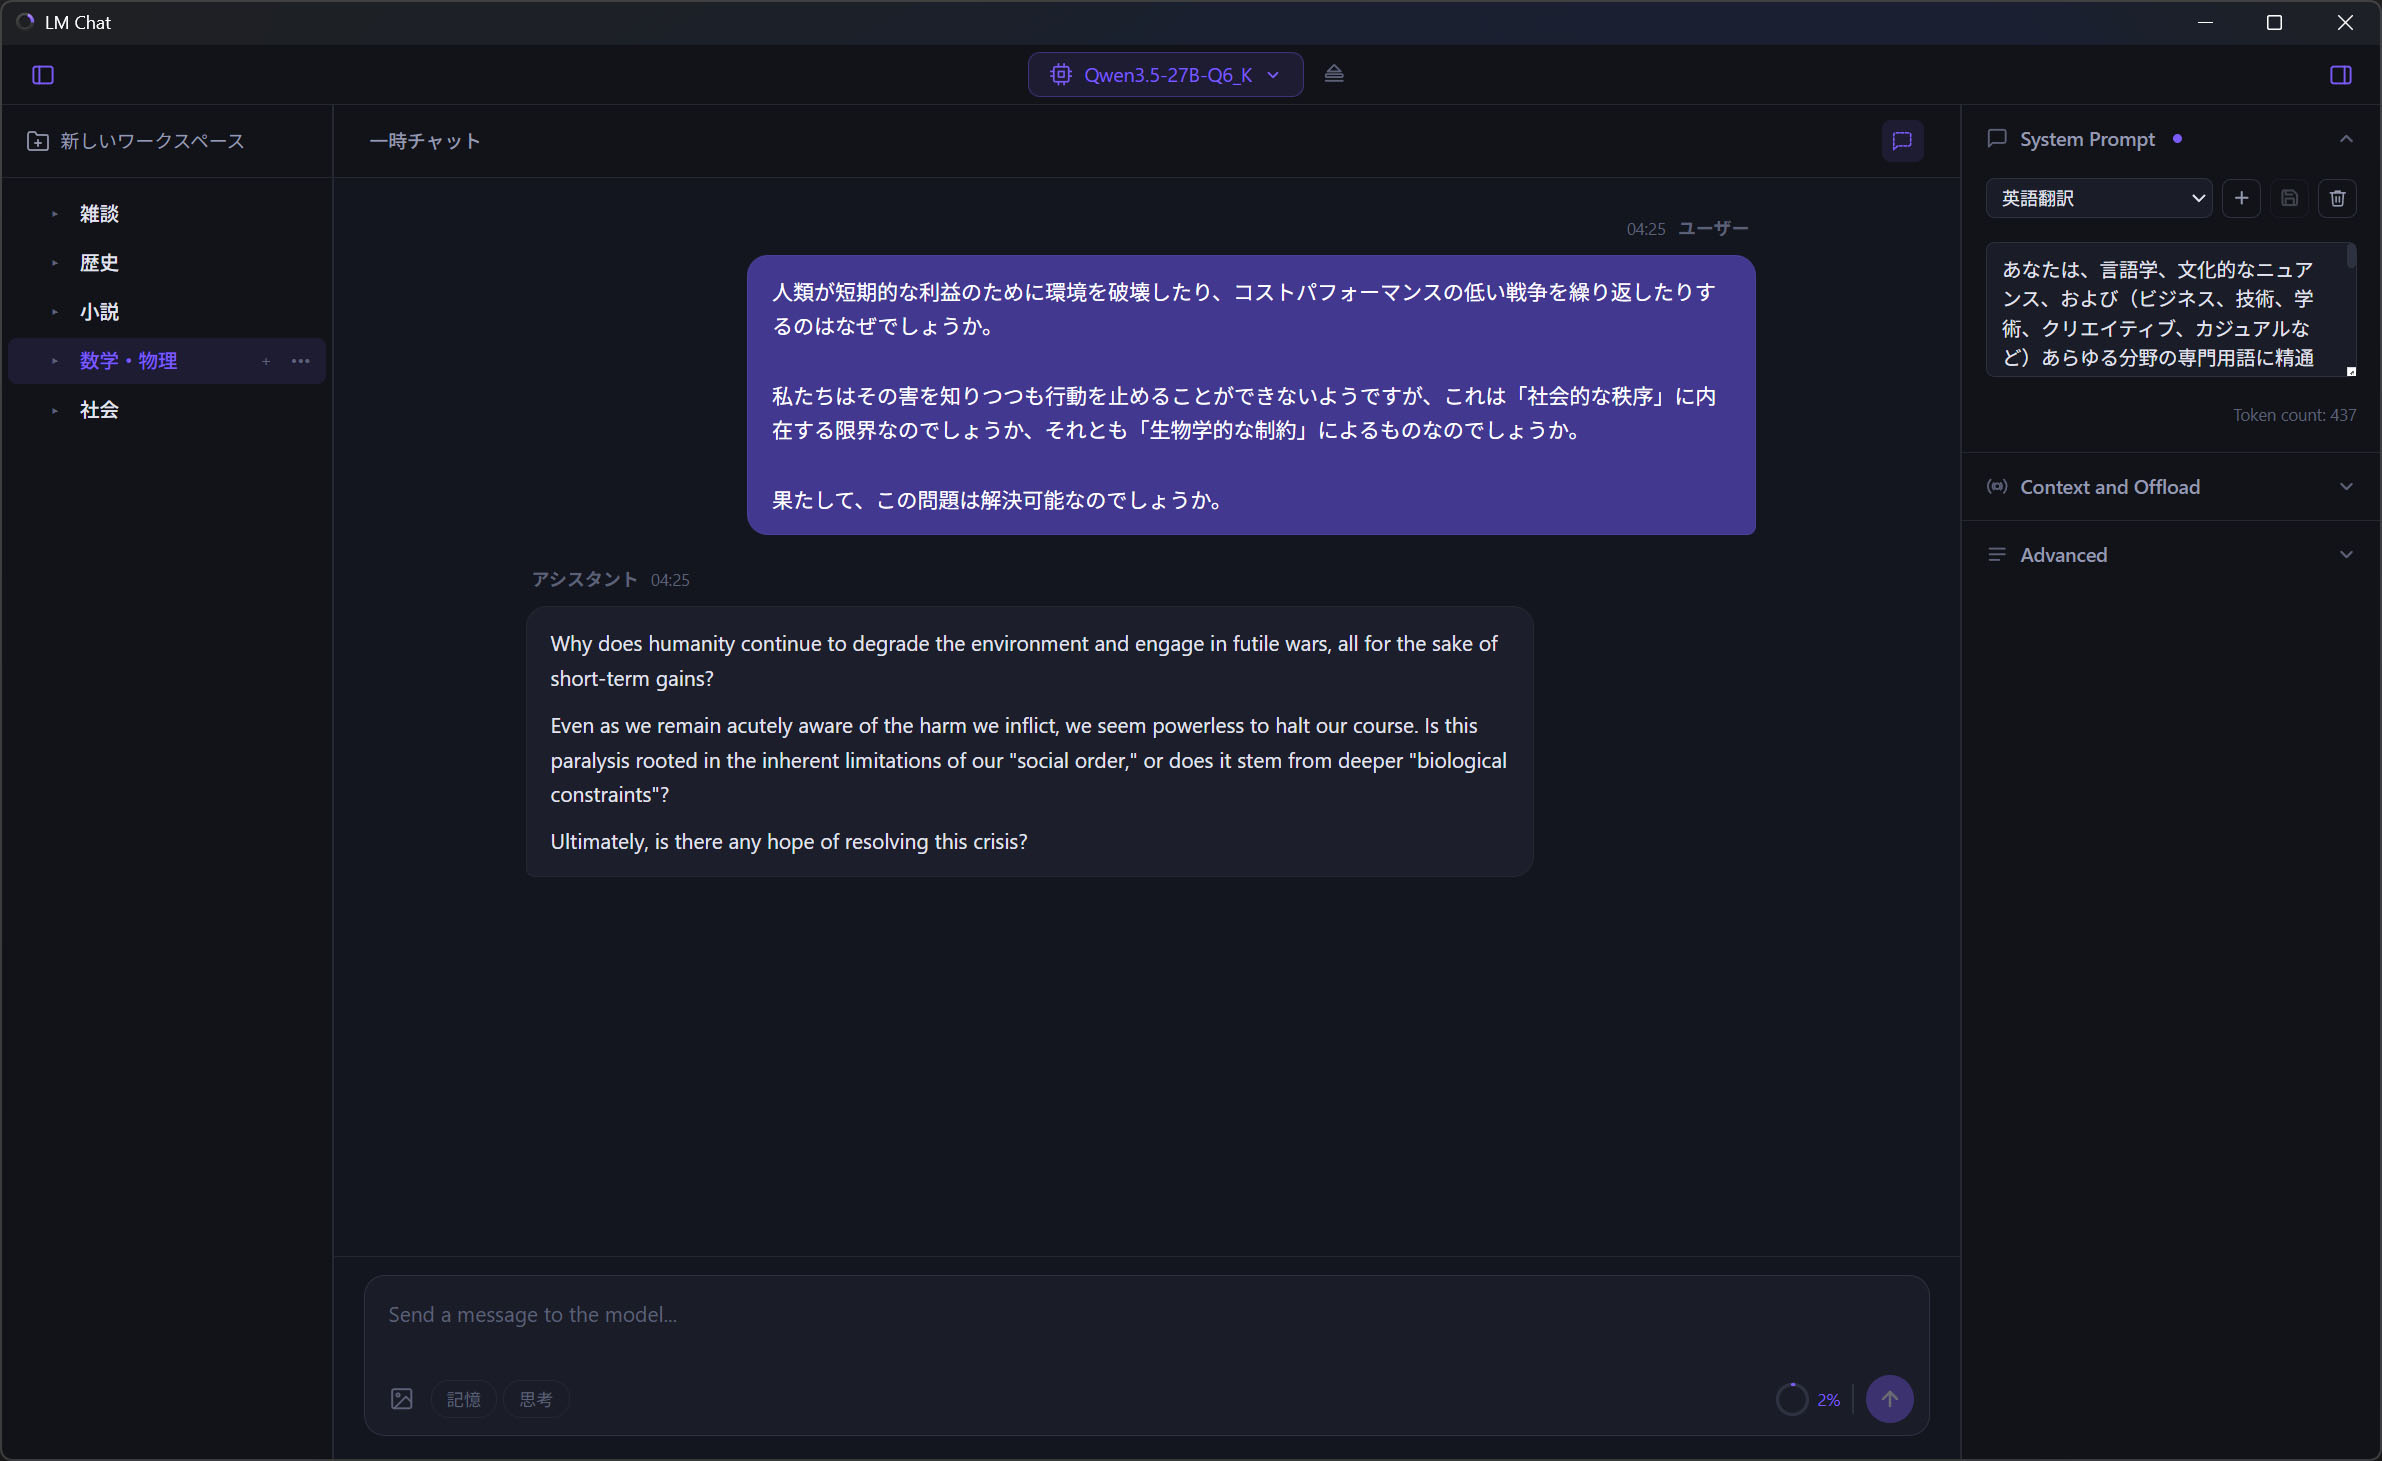Open the 社会 workspace item

coord(99,410)
